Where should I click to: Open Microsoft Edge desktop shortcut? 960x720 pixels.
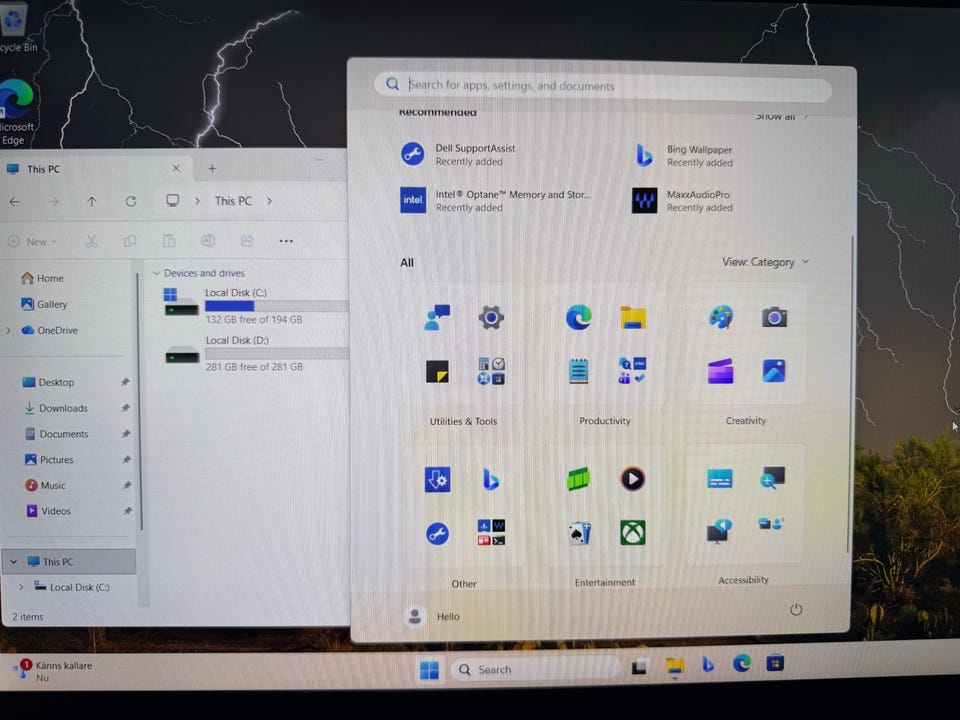click(x=17, y=112)
